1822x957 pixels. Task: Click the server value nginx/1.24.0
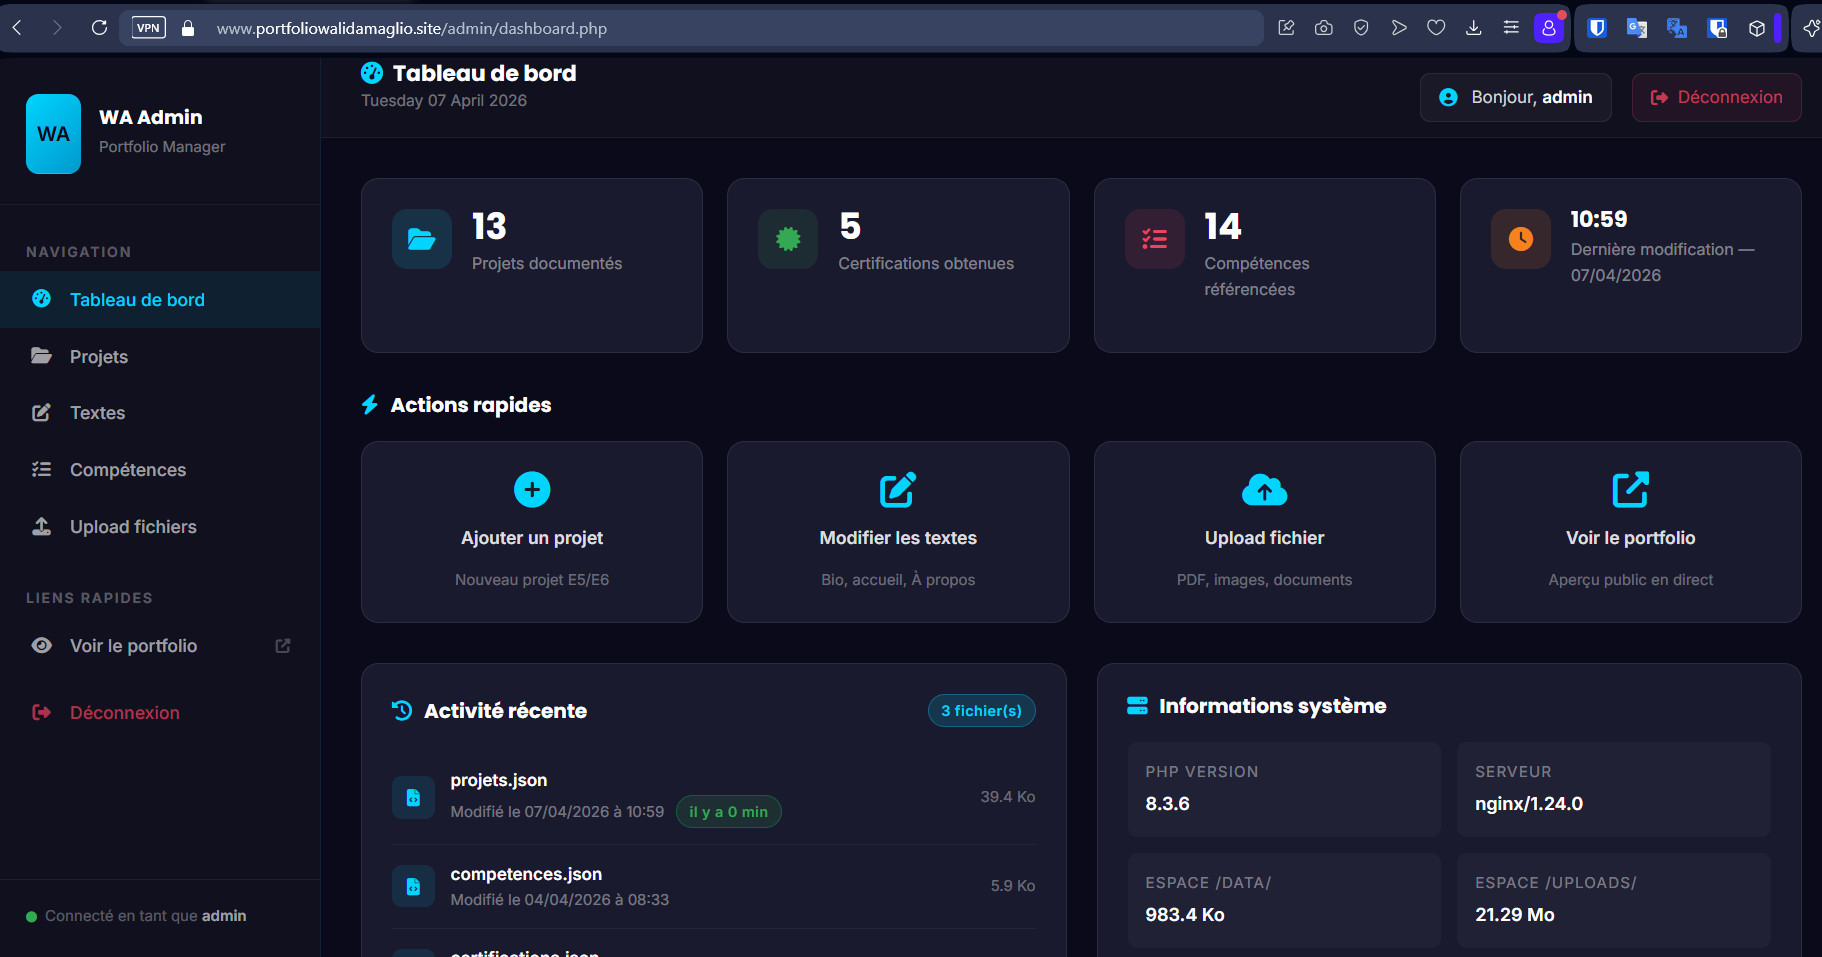point(1528,804)
